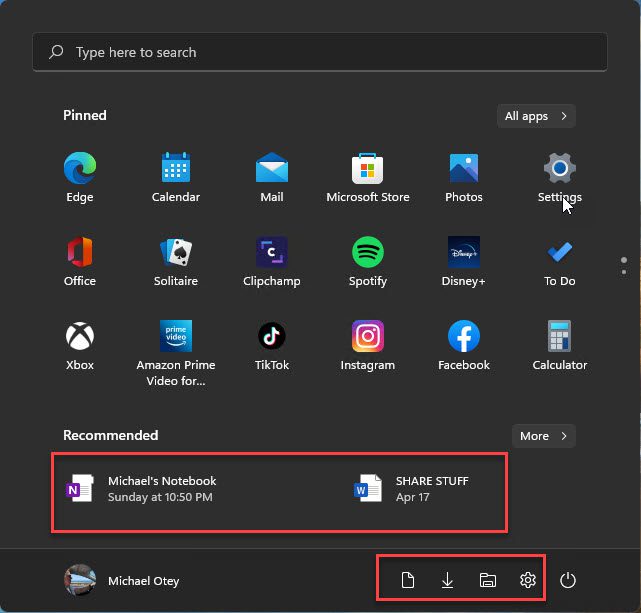Launch the Mail app

pyautogui.click(x=272, y=177)
